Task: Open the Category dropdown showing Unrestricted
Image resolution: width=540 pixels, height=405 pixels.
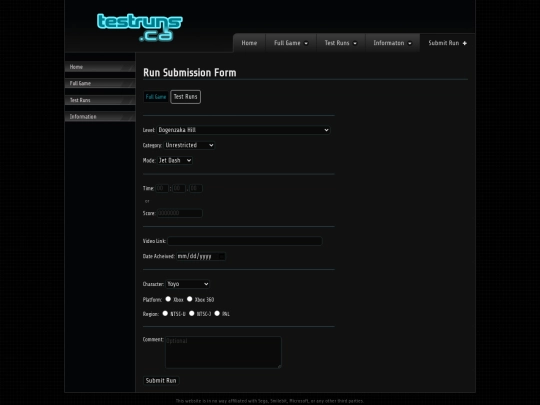Action: click(189, 145)
